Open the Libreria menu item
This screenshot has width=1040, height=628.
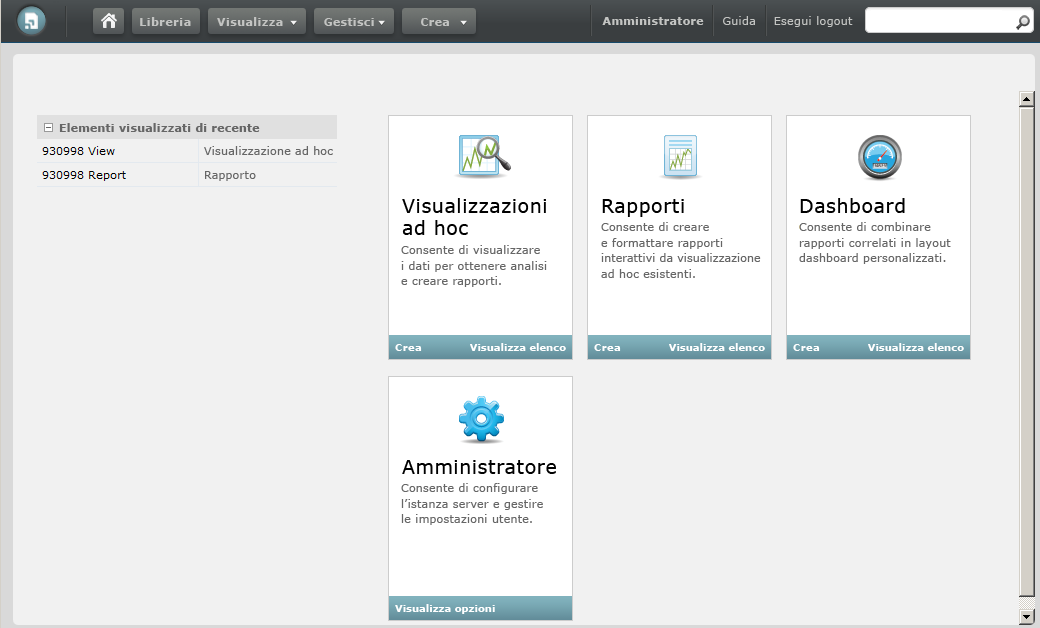tap(165, 21)
